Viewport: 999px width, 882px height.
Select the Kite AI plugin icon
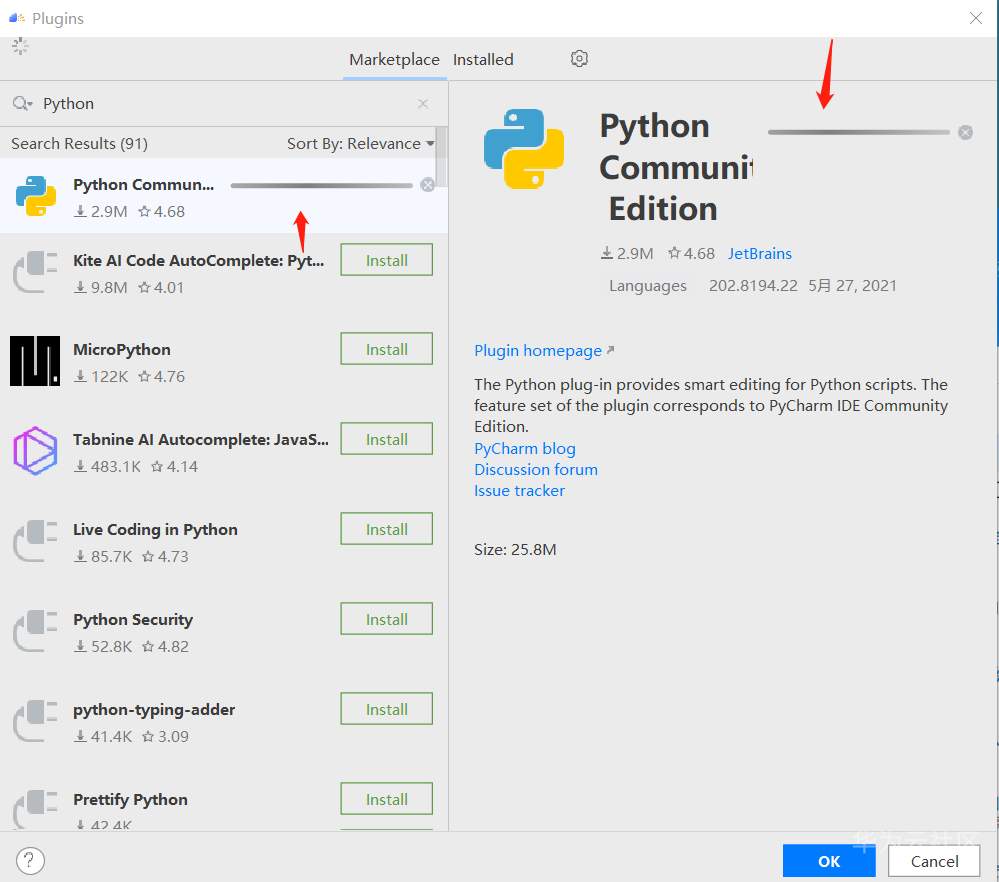coord(36,272)
